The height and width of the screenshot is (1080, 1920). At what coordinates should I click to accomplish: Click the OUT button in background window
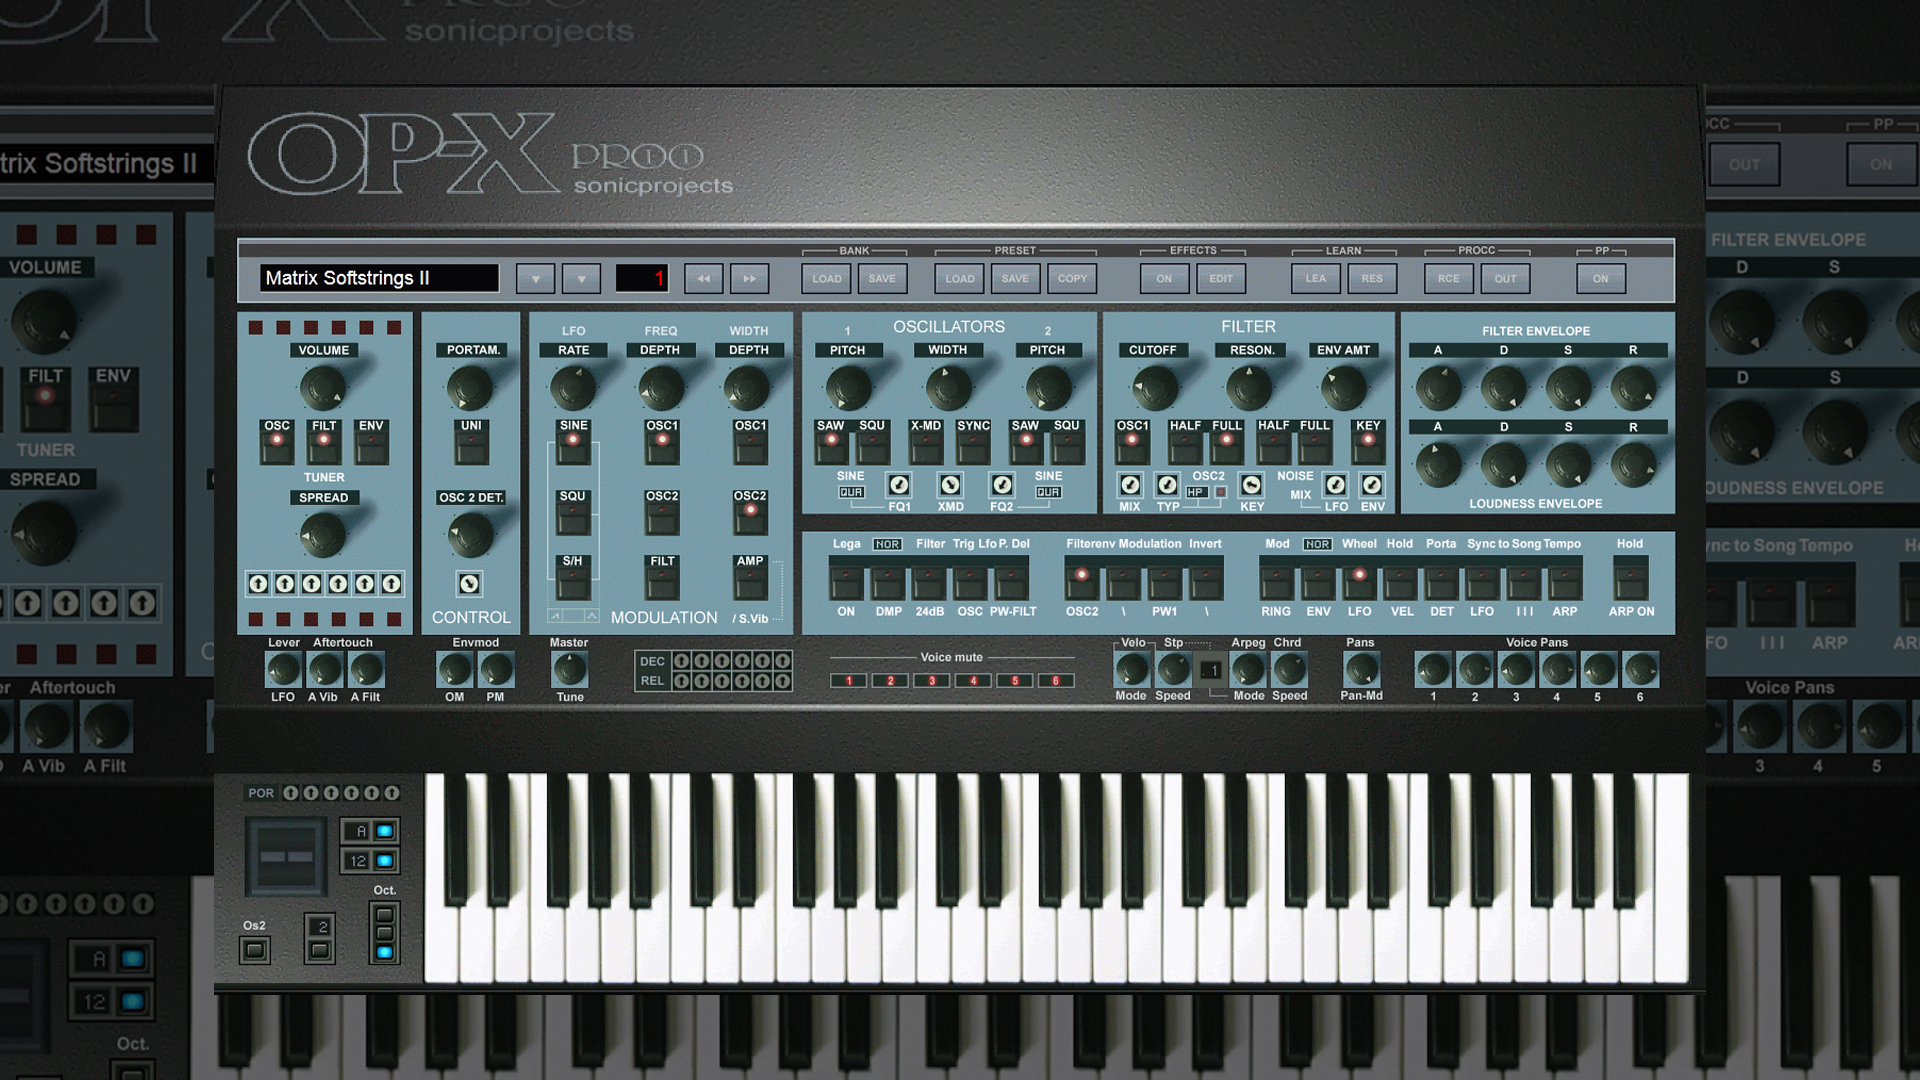tap(1744, 165)
